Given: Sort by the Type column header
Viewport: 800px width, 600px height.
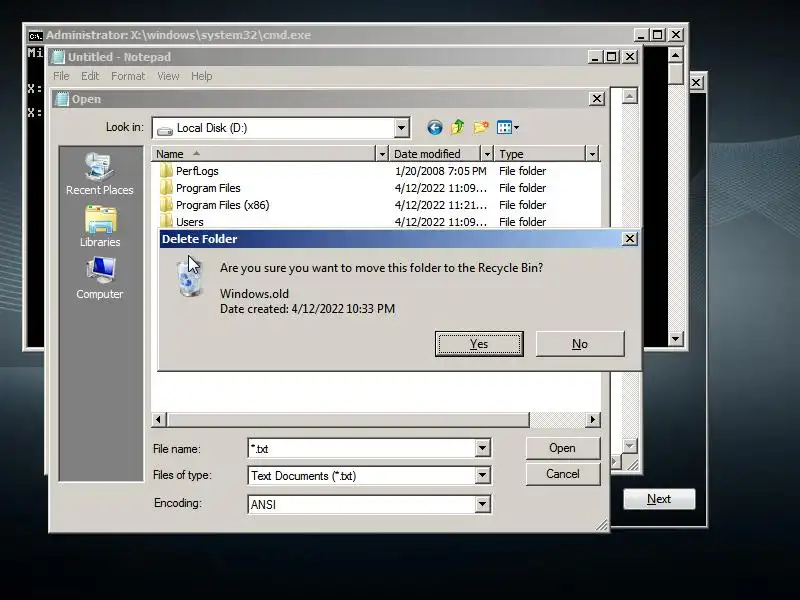Looking at the screenshot, I should point(540,154).
